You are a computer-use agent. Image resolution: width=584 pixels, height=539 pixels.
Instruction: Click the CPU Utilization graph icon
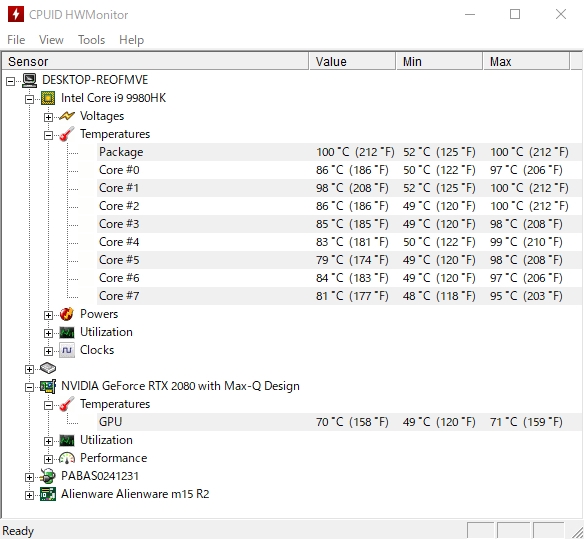pos(67,332)
